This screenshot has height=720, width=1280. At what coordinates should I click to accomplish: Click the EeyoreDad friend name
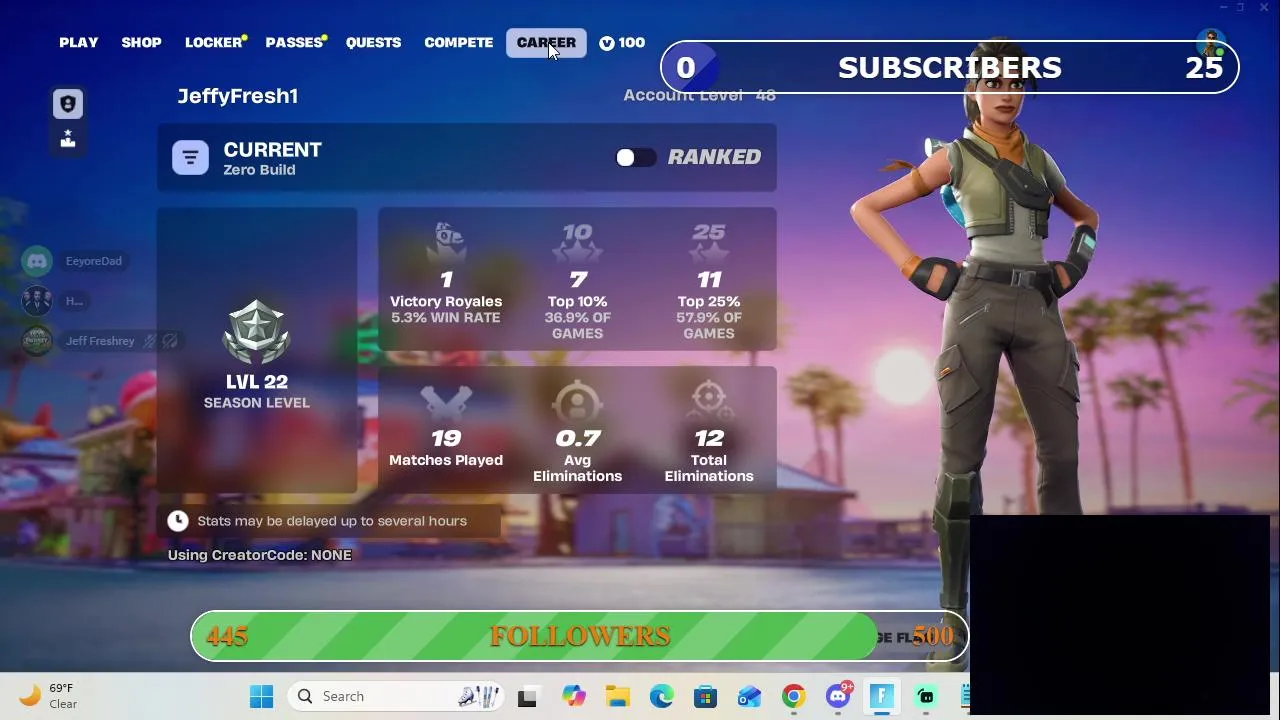point(94,261)
